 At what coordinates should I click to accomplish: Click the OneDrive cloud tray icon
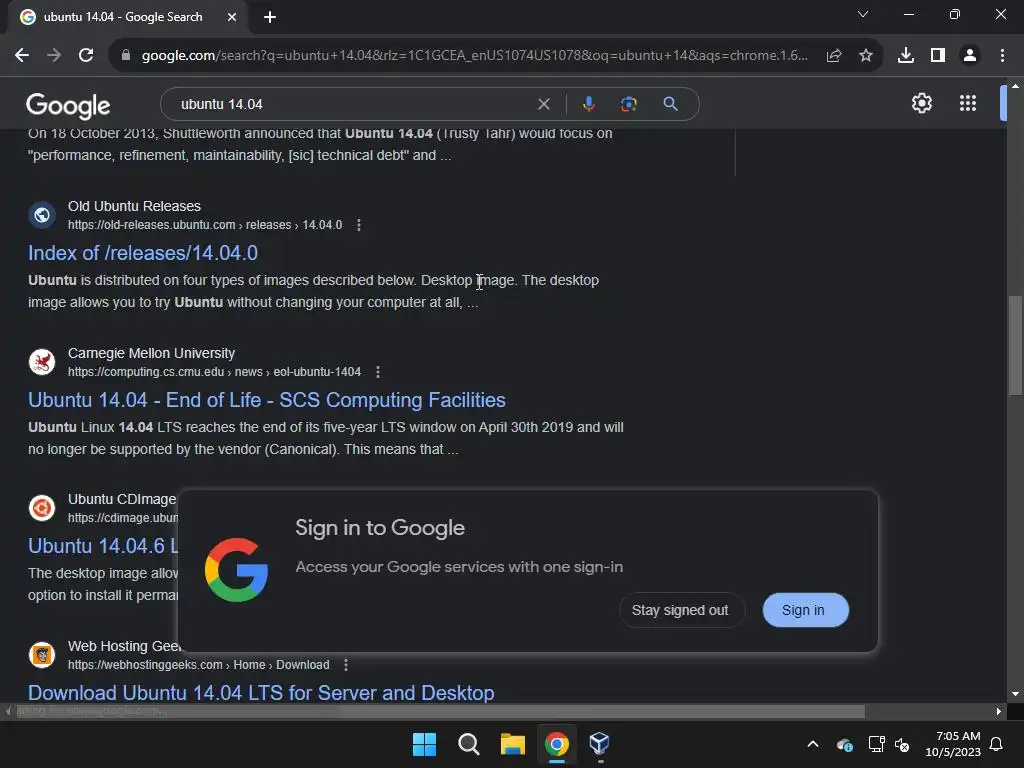point(844,744)
